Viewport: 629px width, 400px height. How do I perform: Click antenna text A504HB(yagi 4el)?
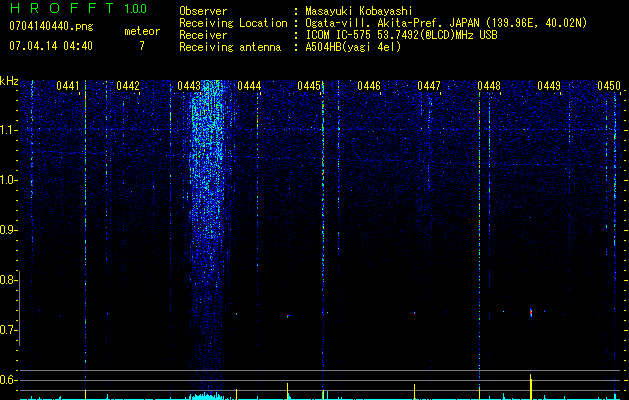click(x=353, y=47)
